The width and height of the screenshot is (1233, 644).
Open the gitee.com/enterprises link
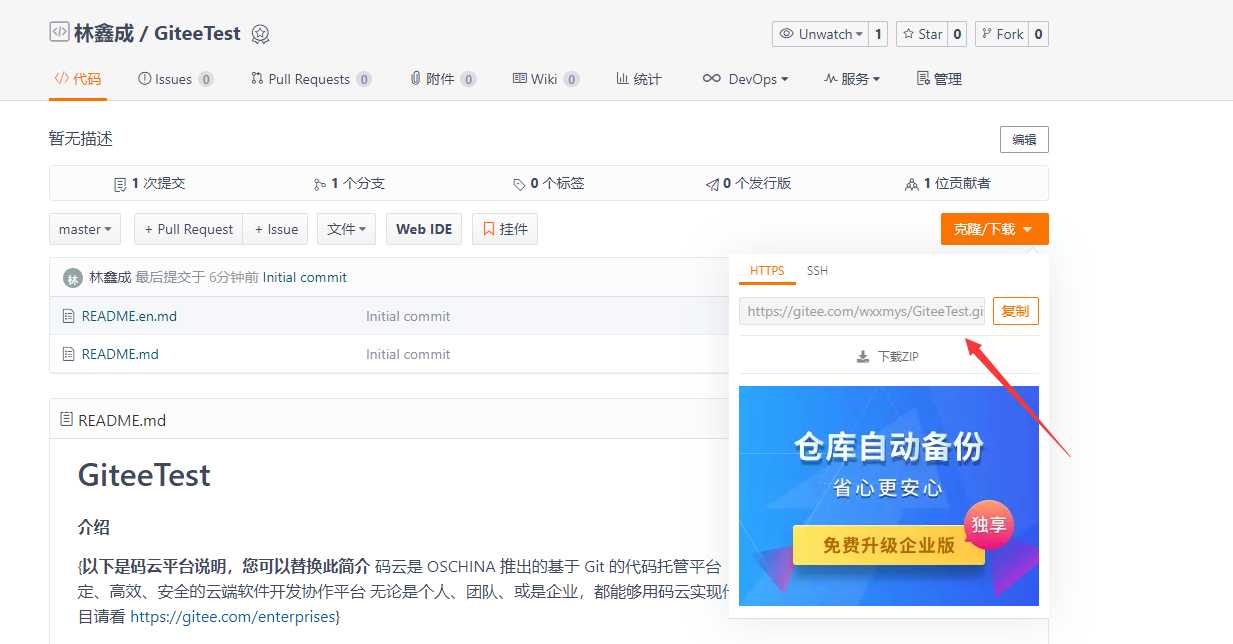[233, 616]
